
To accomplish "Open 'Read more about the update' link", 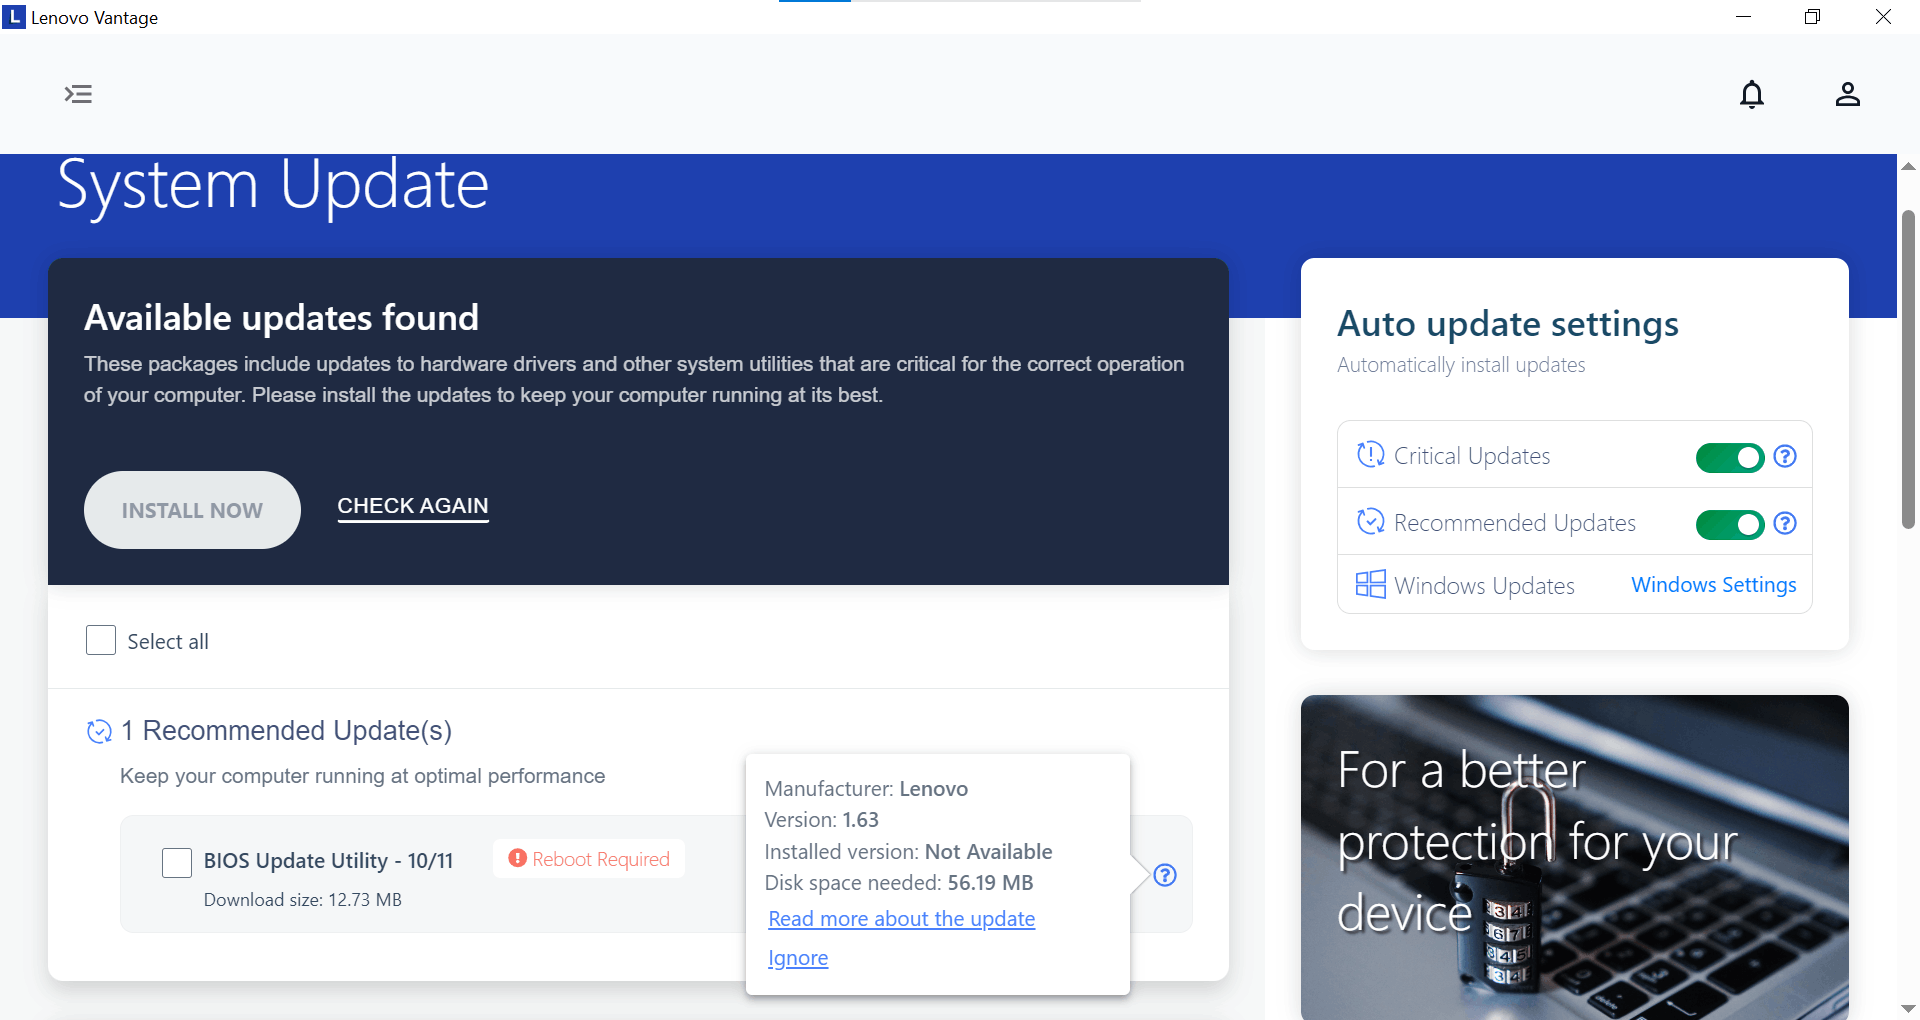I will [x=901, y=919].
